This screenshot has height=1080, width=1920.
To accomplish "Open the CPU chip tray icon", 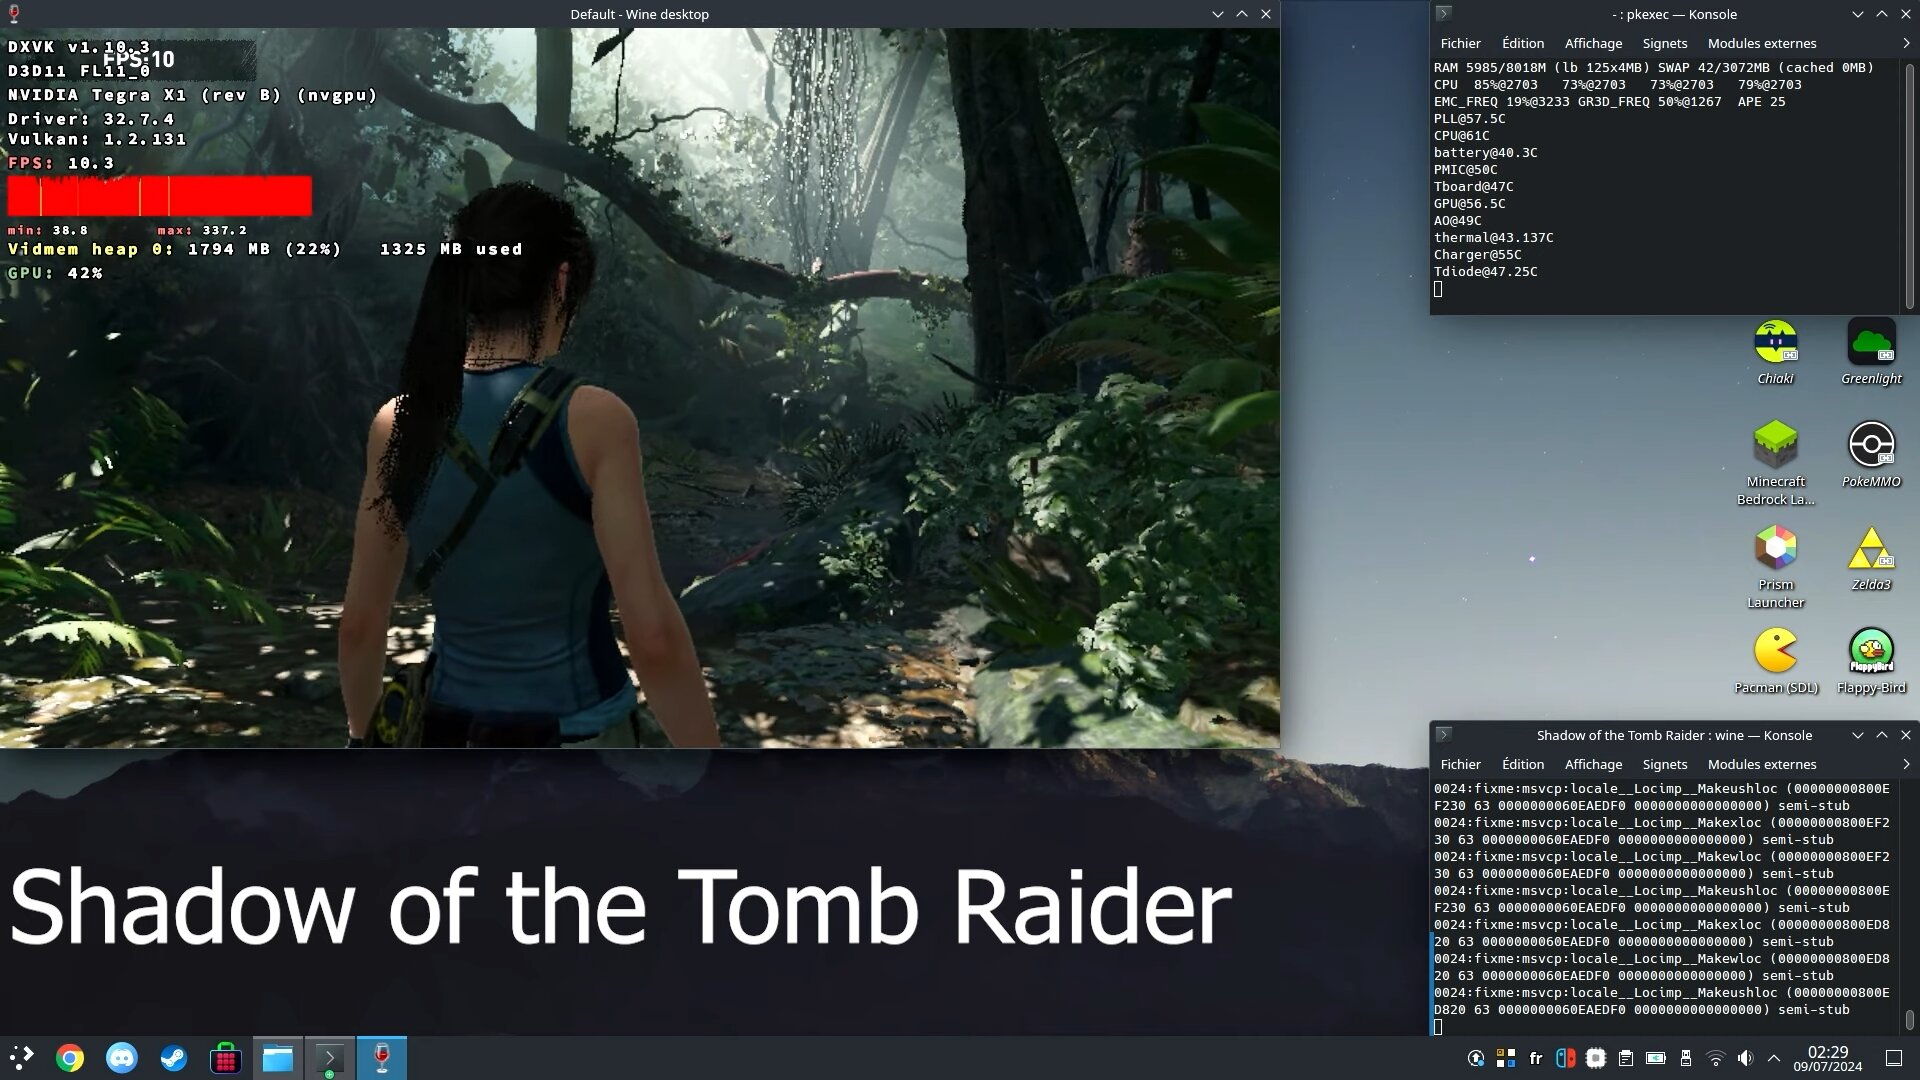I will tap(1596, 1058).
